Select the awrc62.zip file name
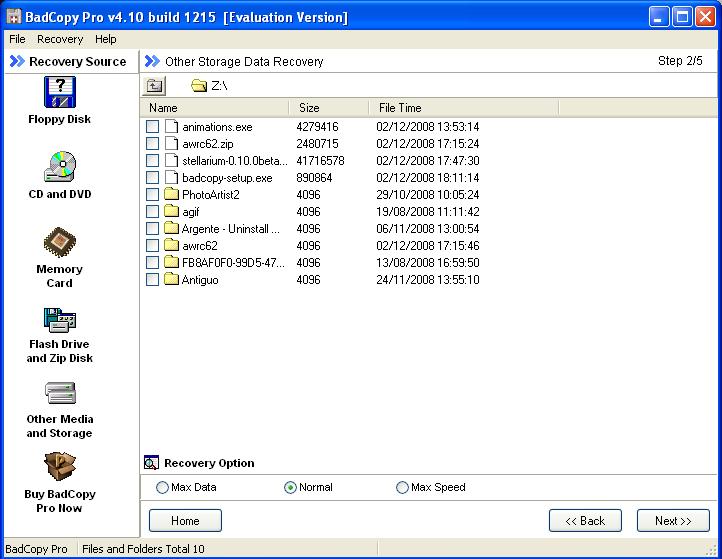722x559 pixels. tap(208, 144)
